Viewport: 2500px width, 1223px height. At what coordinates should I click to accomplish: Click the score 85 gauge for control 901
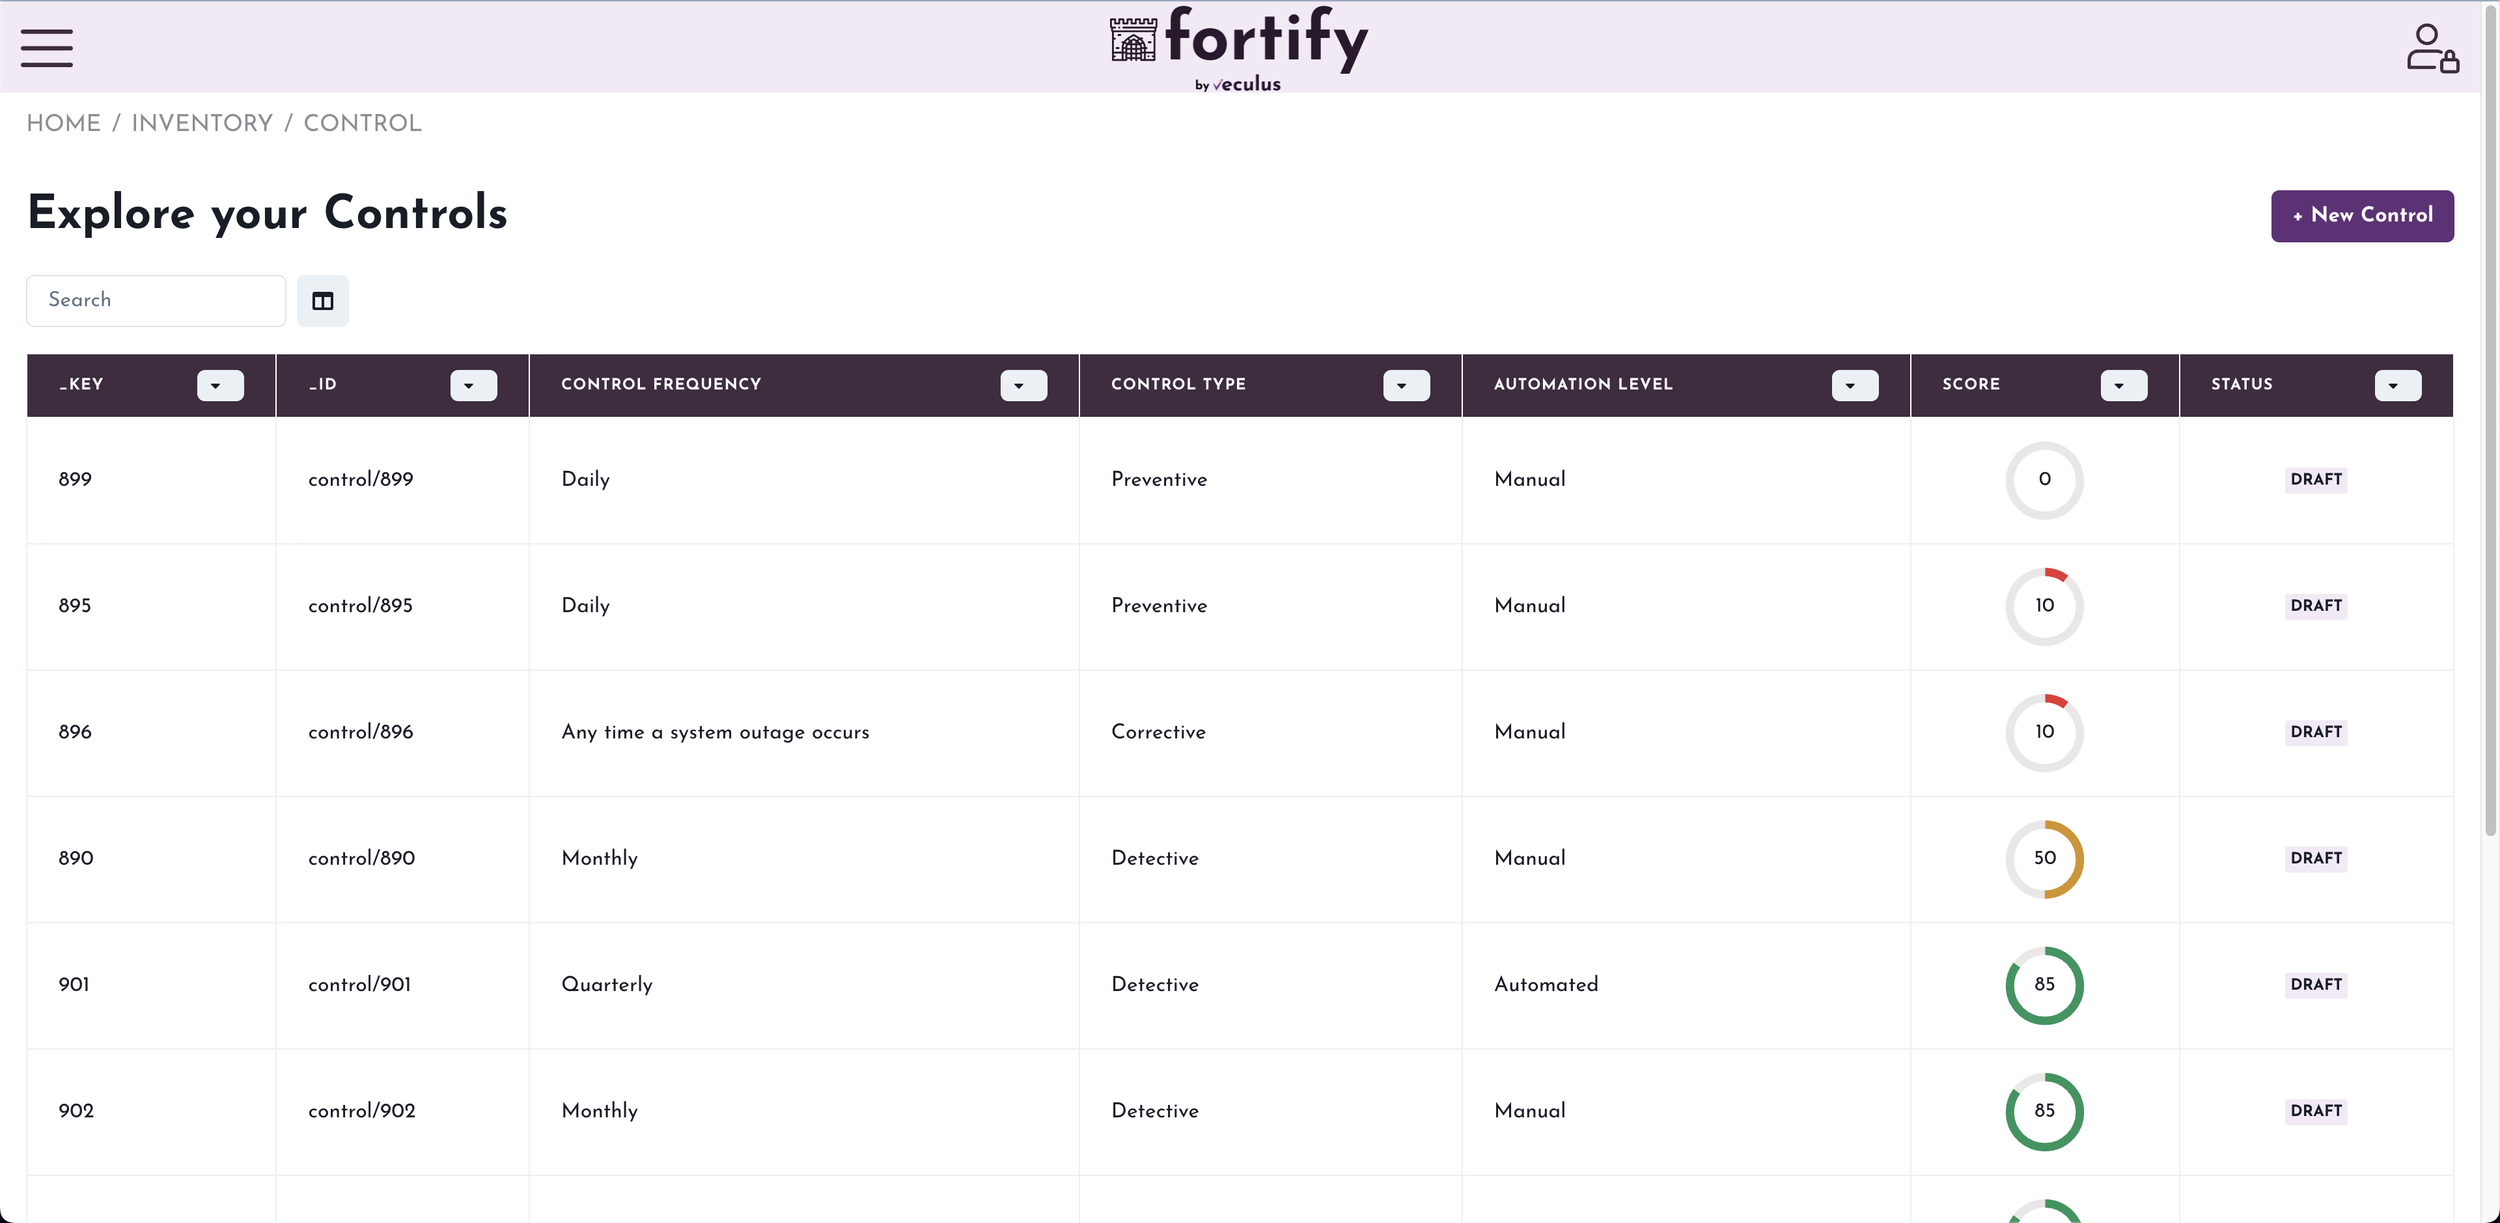coord(2043,985)
